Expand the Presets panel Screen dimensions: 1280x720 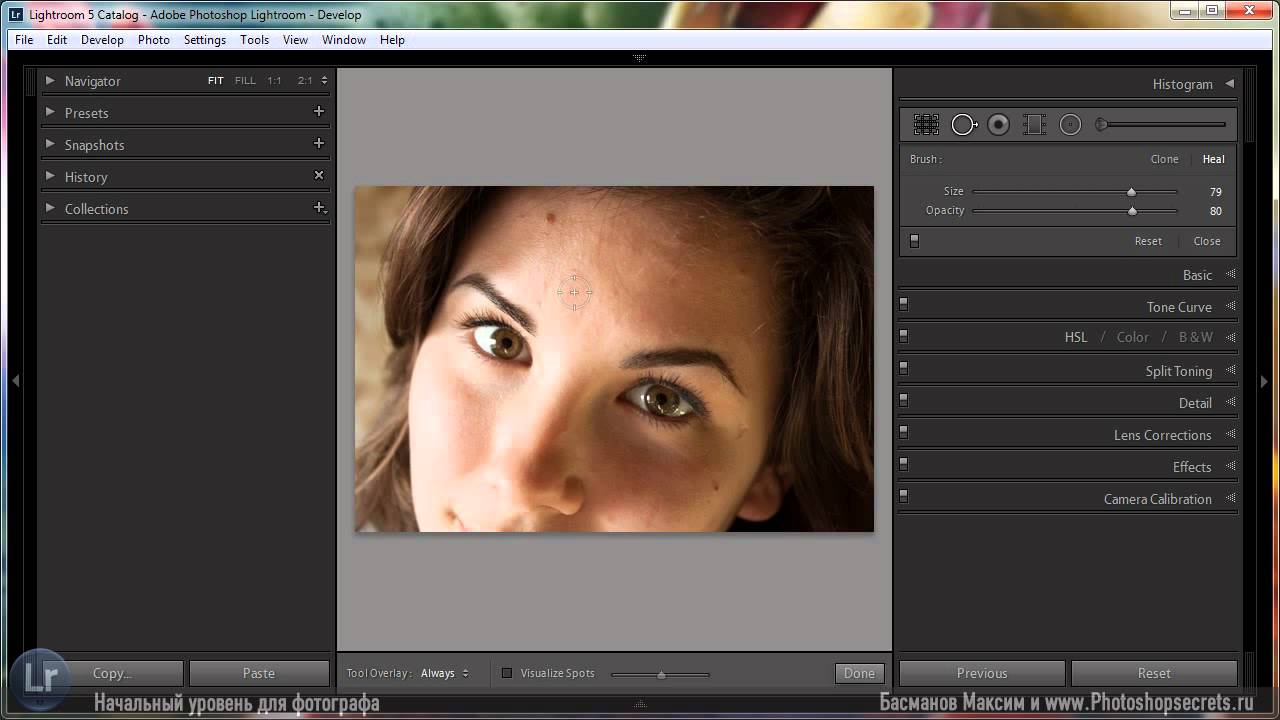pos(50,112)
